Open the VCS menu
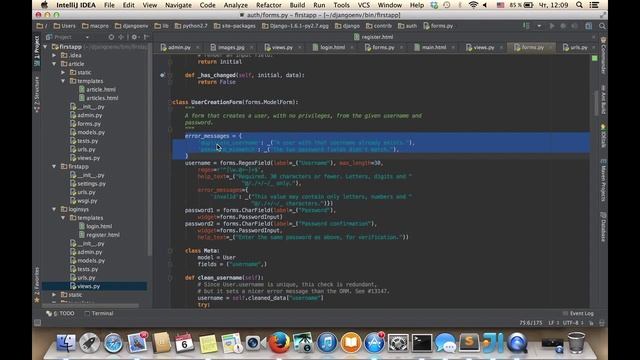 (363, 5)
